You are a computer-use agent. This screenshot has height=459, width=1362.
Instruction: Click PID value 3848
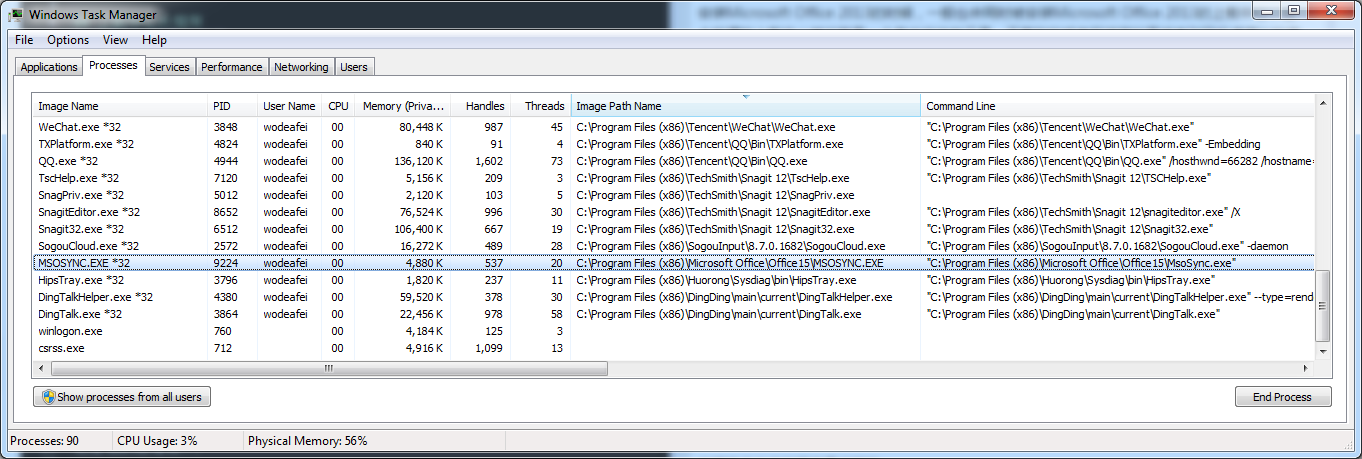click(225, 127)
